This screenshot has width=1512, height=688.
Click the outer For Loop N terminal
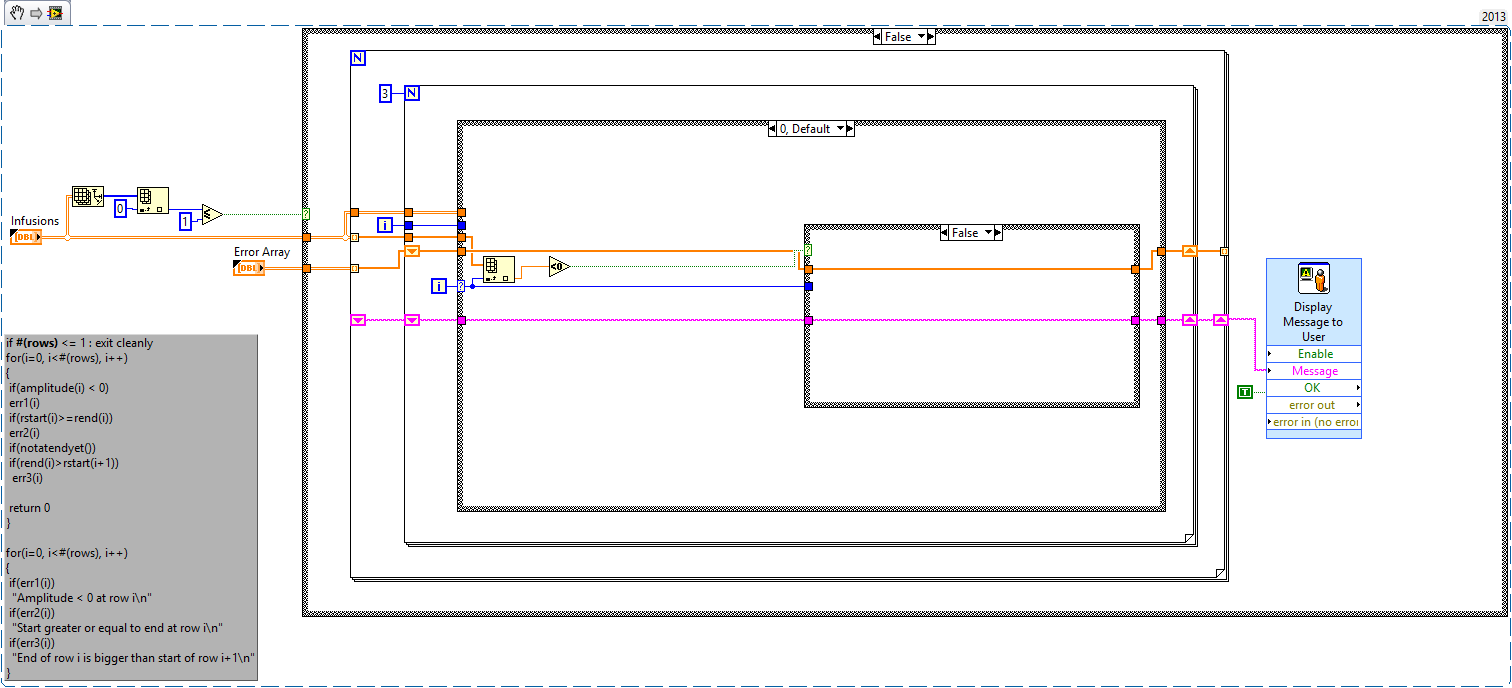(358, 58)
